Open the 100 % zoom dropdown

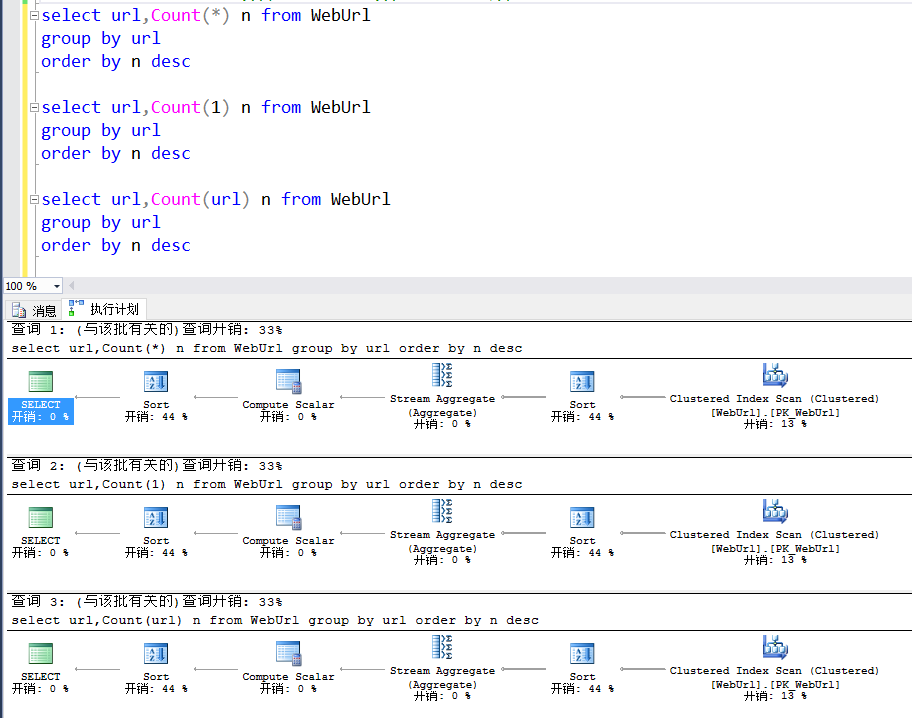point(56,286)
